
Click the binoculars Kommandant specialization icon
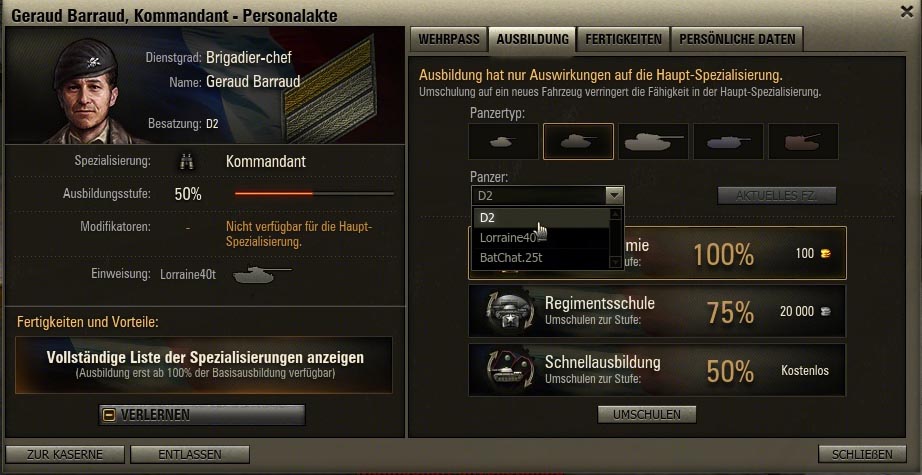tap(187, 162)
